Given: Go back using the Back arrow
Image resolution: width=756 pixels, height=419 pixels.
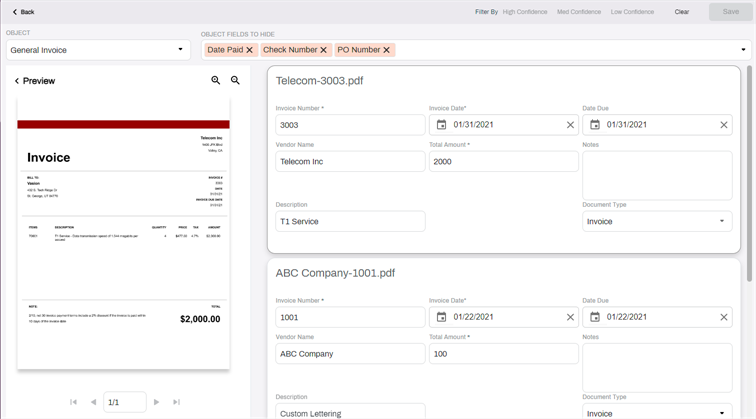Looking at the screenshot, I should (23, 12).
